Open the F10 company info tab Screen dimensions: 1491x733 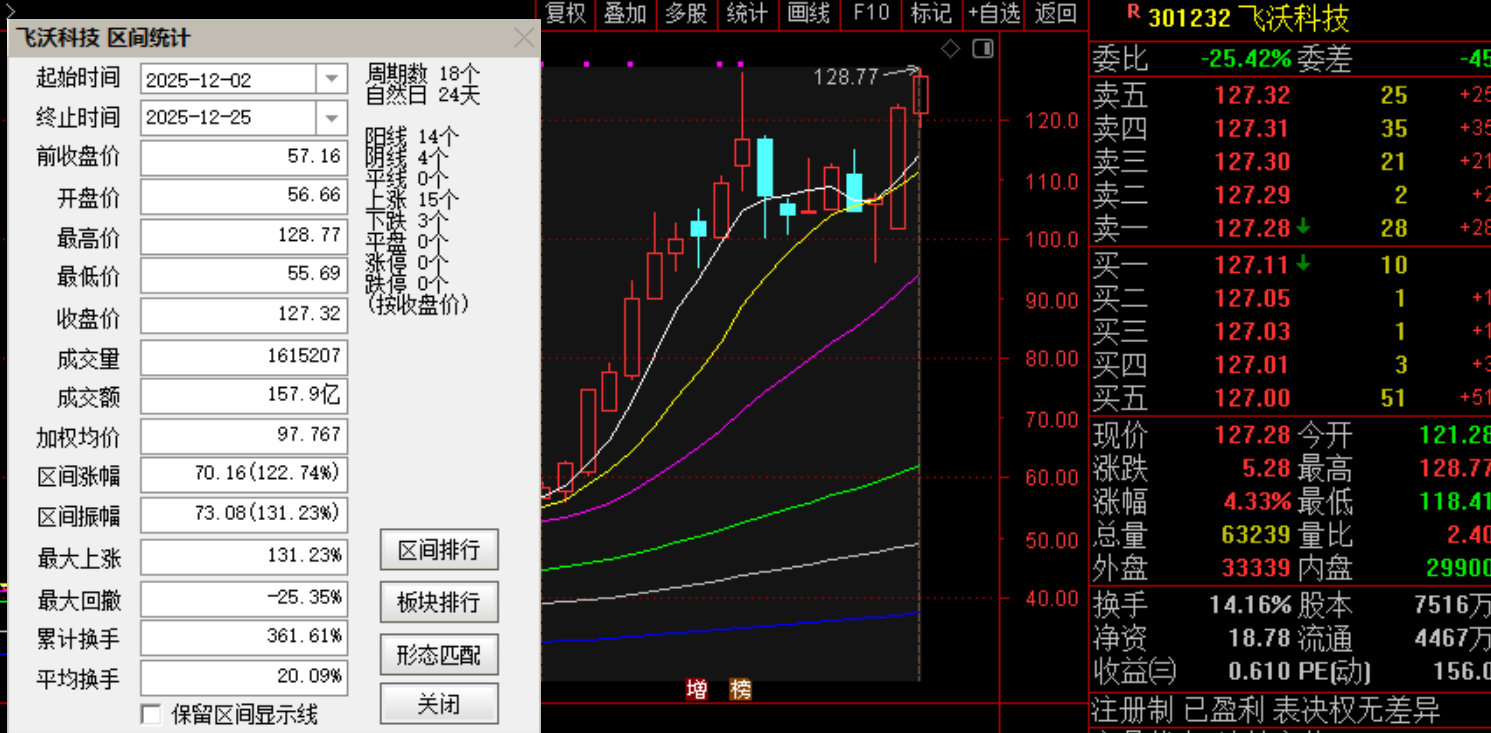870,13
